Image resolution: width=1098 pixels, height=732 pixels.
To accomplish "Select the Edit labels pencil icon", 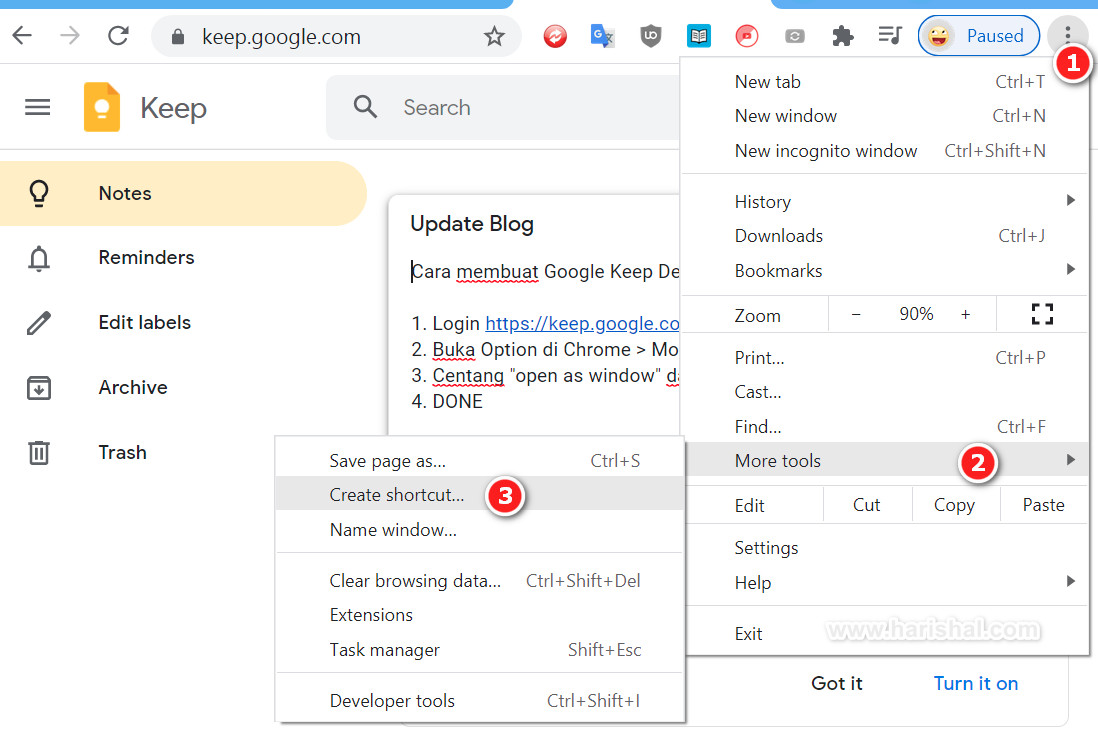I will (38, 322).
